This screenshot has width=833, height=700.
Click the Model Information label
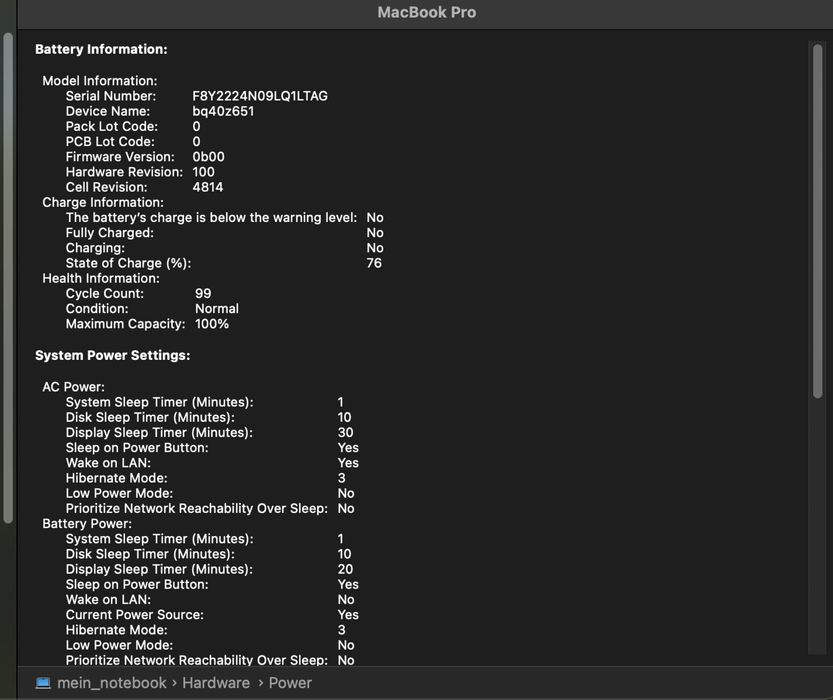100,81
